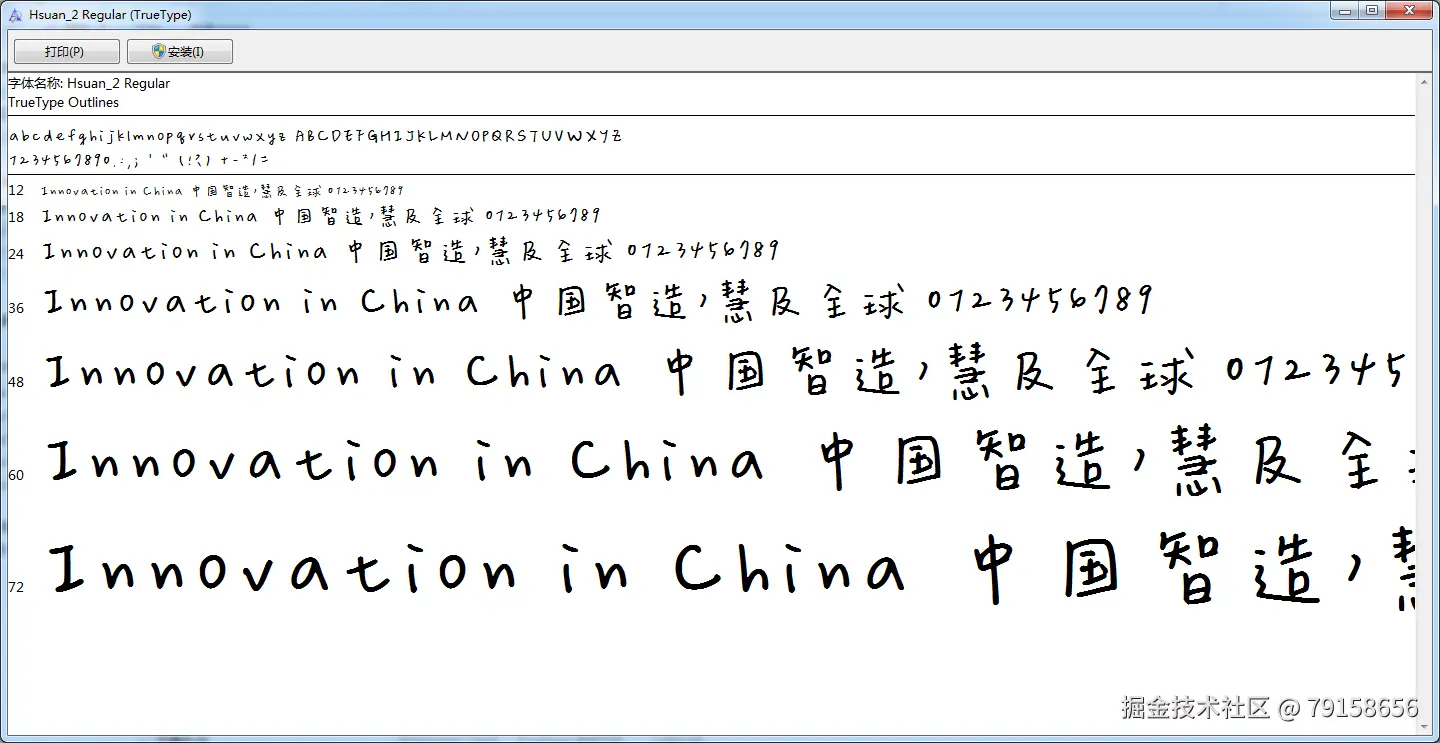The width and height of the screenshot is (1440, 743).
Task: Click the size 60 label
Action: [16, 475]
